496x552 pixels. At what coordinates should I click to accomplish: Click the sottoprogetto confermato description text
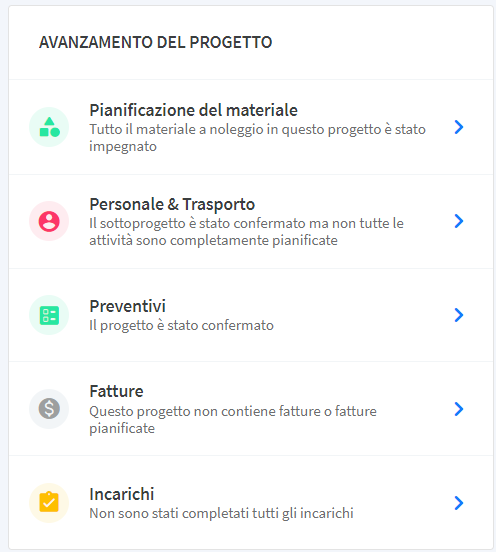click(246, 232)
